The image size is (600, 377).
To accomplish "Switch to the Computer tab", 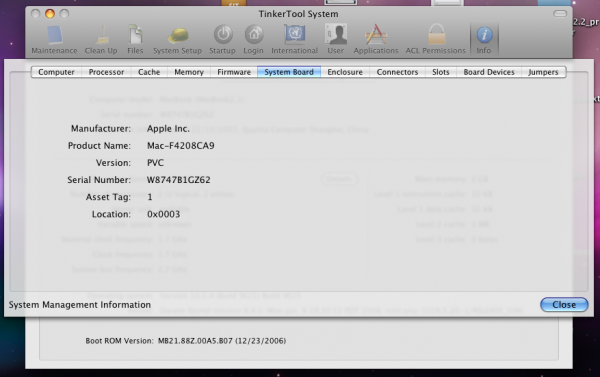I will (56, 72).
